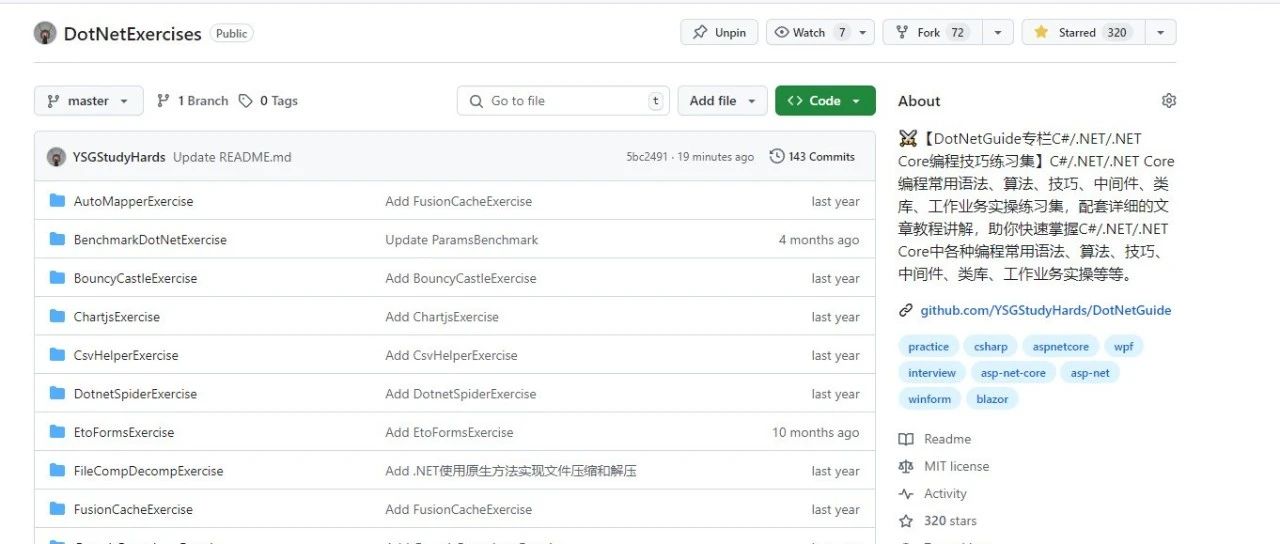Click the repository owner avatar beside DotNetExercises

[x=45, y=33]
